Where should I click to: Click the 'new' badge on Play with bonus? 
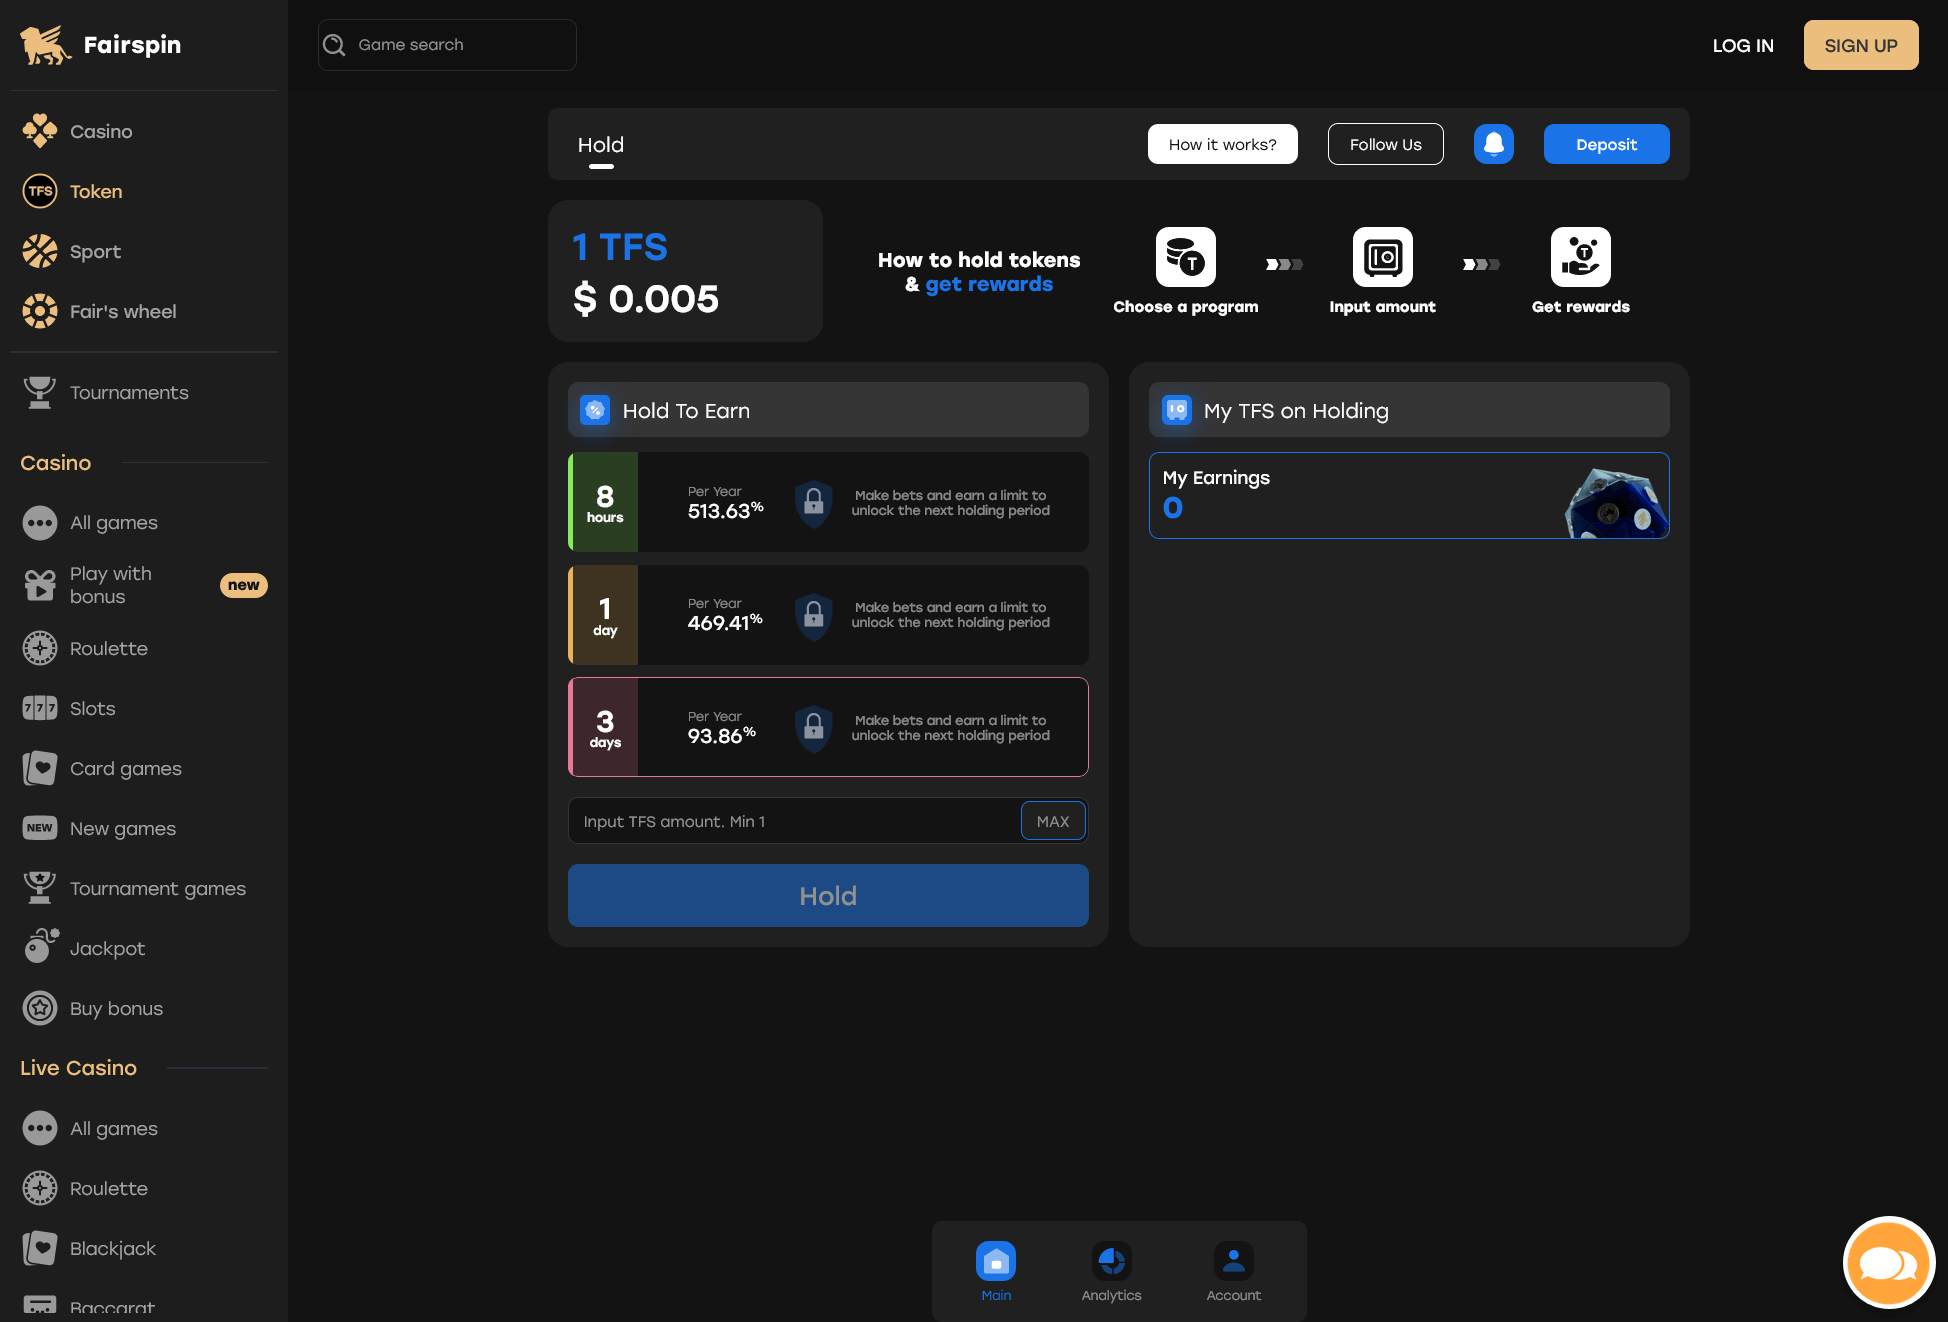click(x=244, y=585)
